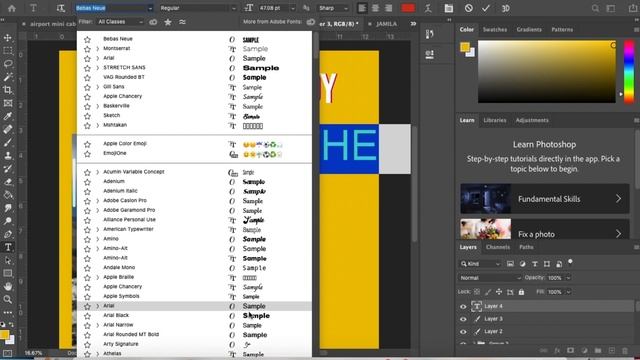Open the layer blending mode Normal dropdown

click(490, 278)
